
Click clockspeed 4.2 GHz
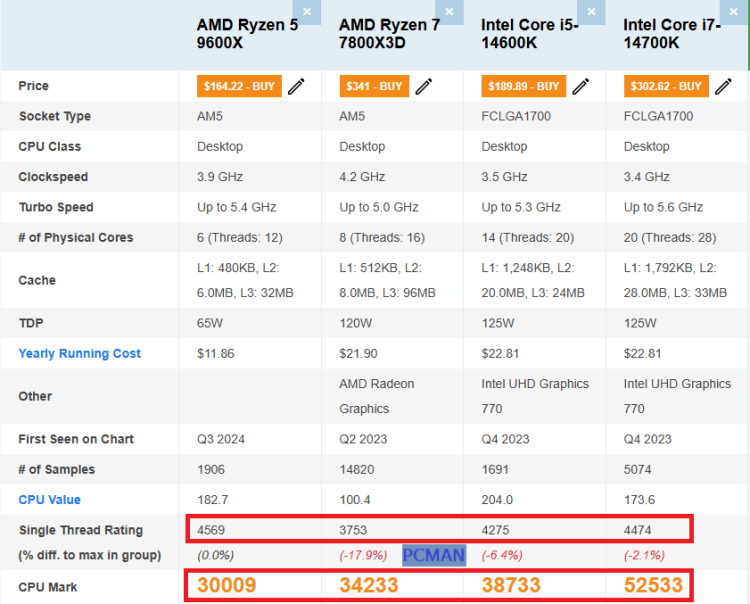pyautogui.click(x=362, y=177)
